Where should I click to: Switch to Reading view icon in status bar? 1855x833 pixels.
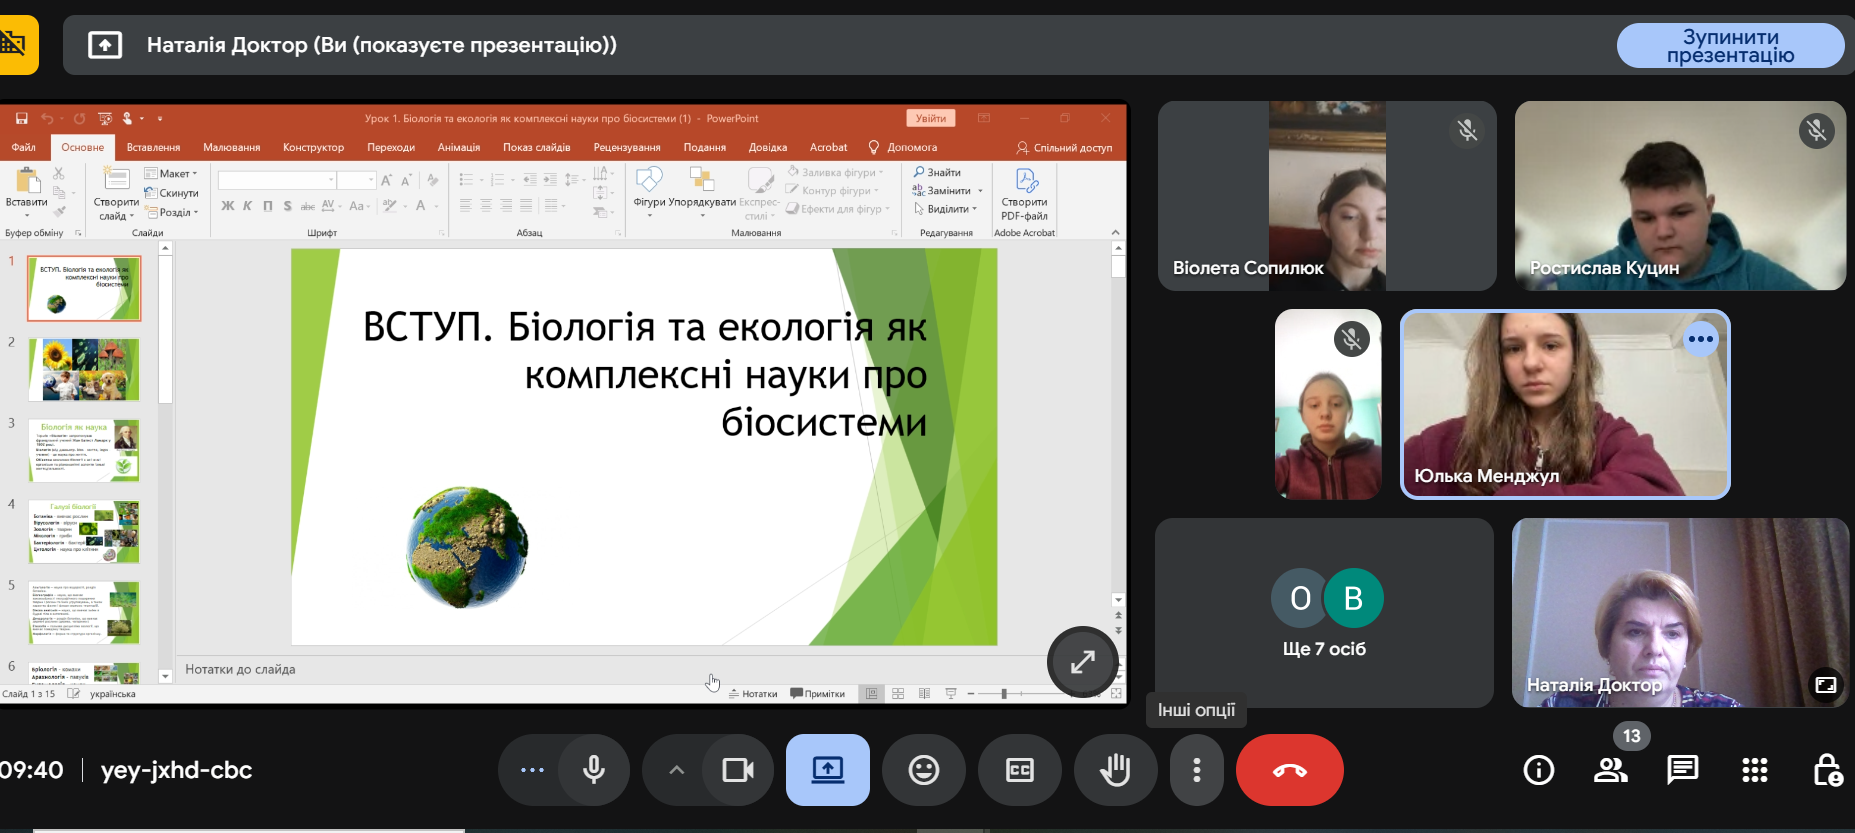coord(924,693)
